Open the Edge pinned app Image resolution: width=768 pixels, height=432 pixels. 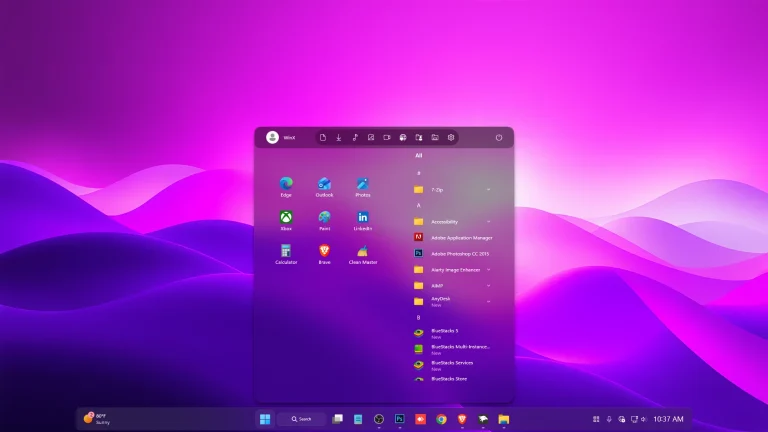coord(286,187)
